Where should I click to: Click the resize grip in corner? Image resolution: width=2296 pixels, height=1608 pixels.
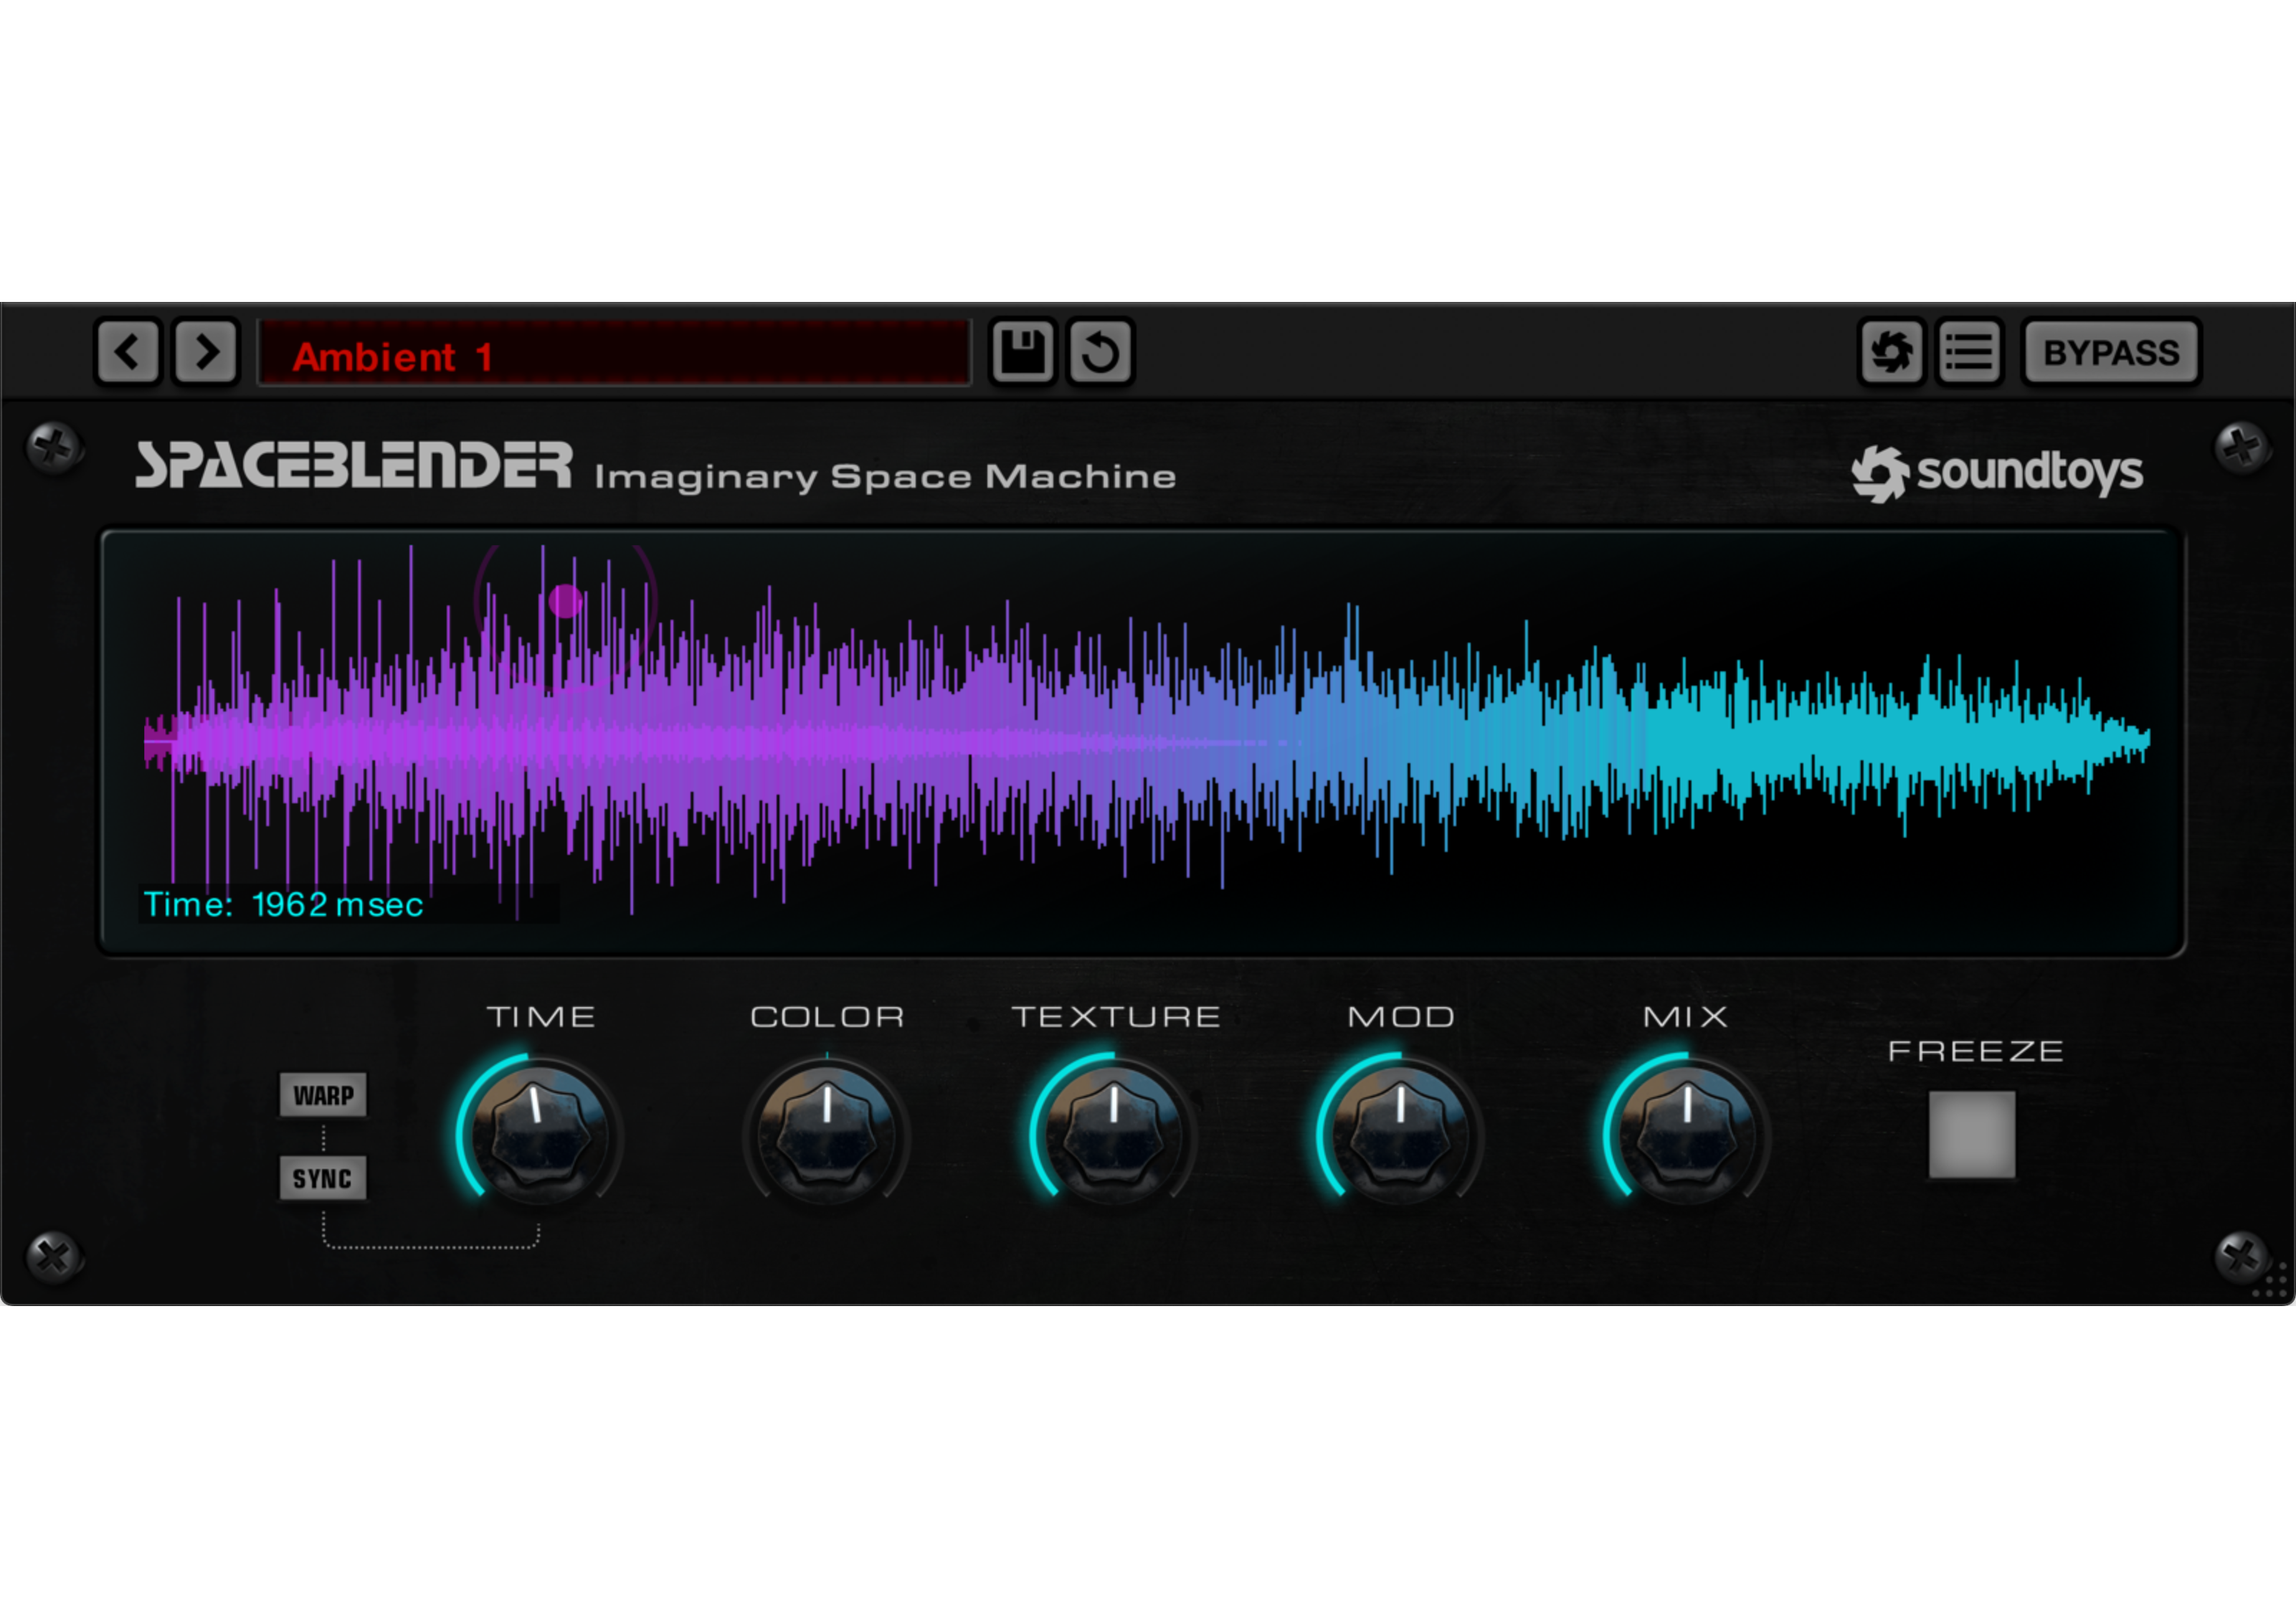click(2269, 1280)
